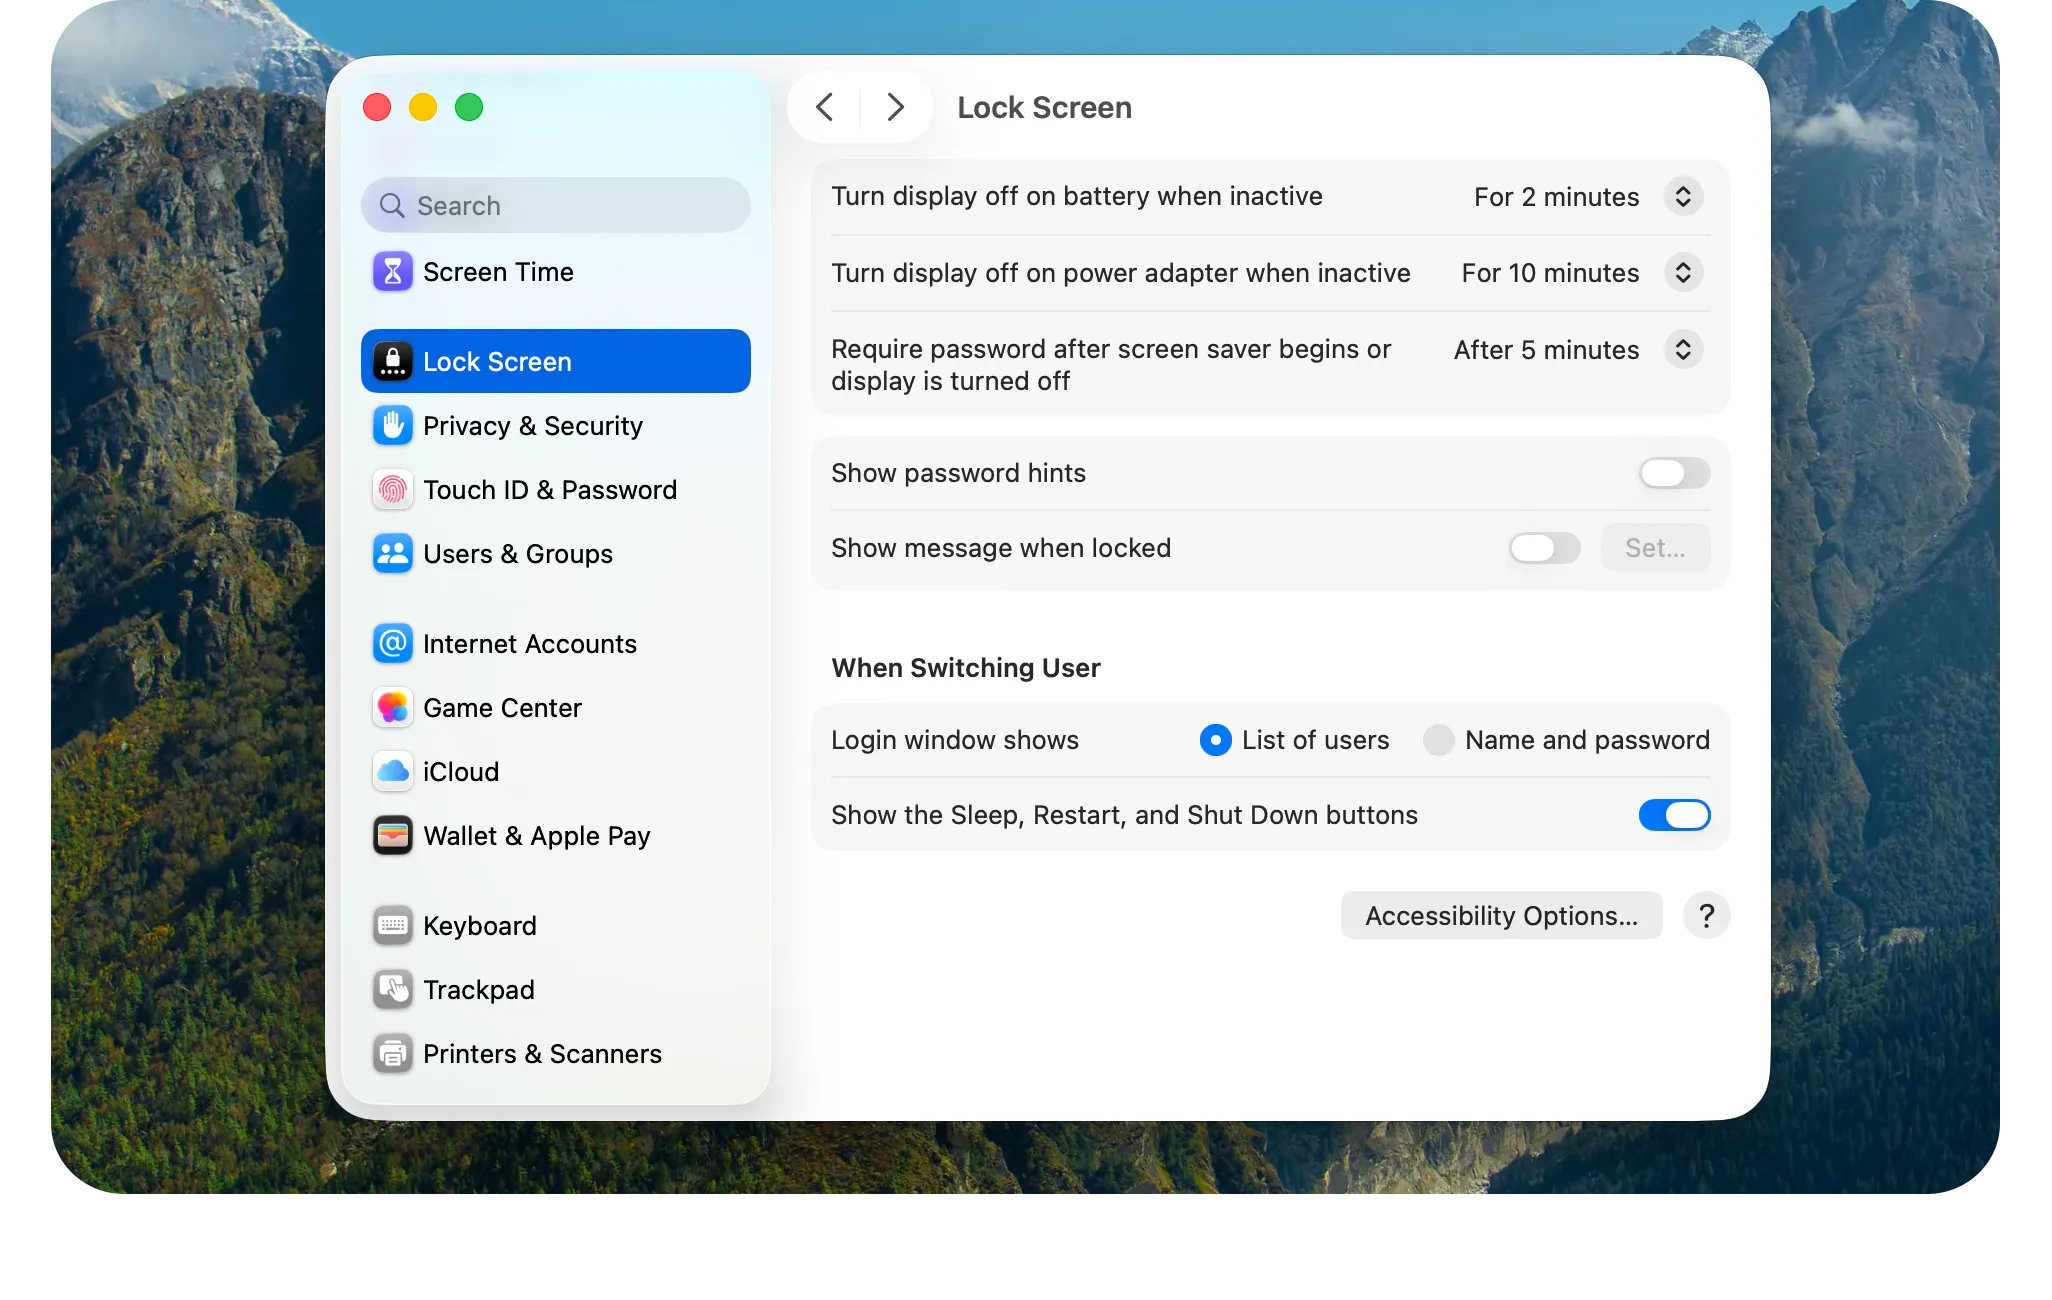Click the 'Game Center' sidebar label

(502, 708)
